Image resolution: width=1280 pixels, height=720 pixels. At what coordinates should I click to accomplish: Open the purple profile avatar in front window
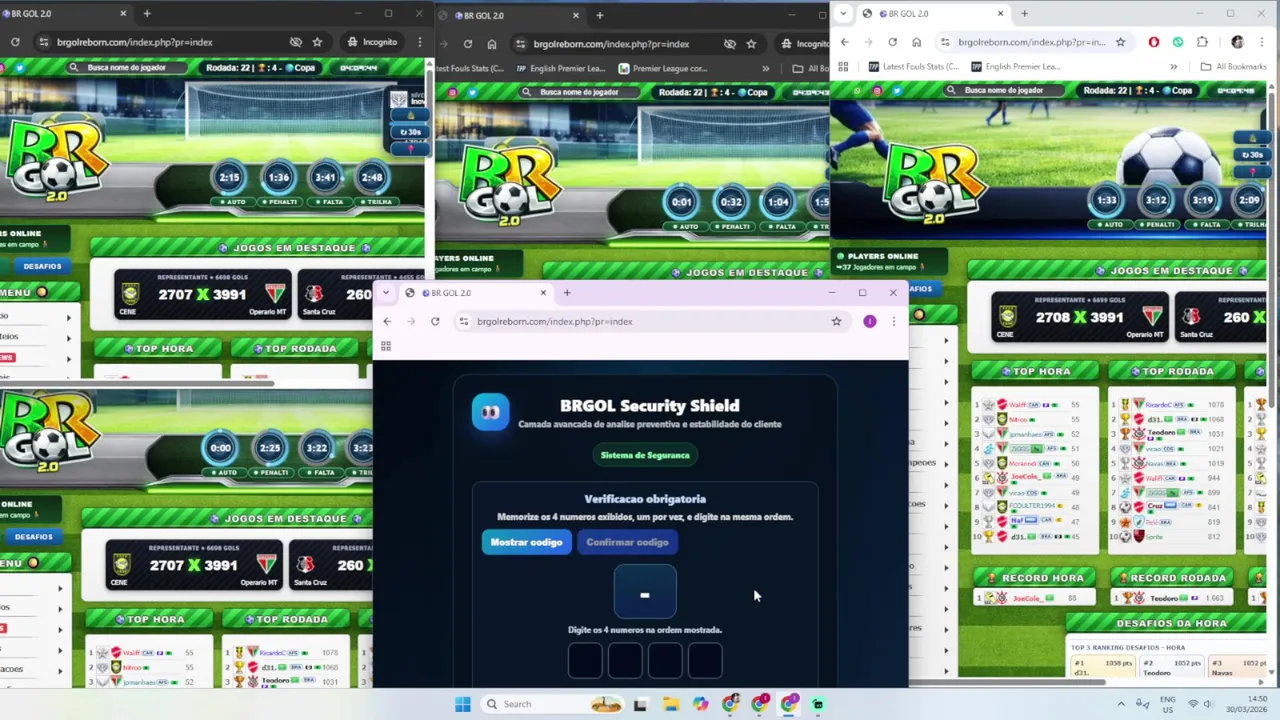point(870,321)
